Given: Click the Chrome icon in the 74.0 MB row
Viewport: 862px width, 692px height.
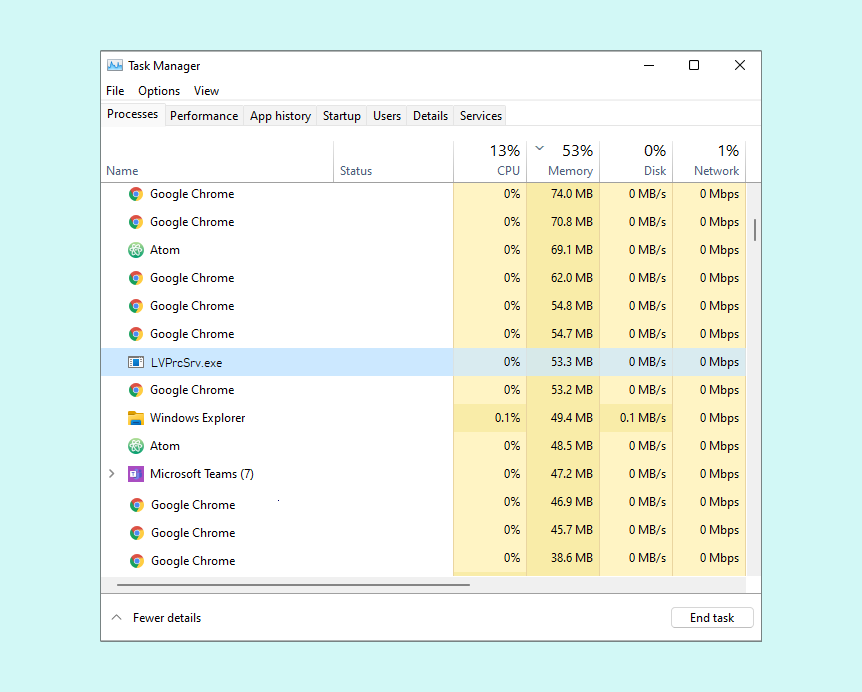Looking at the screenshot, I should 136,194.
